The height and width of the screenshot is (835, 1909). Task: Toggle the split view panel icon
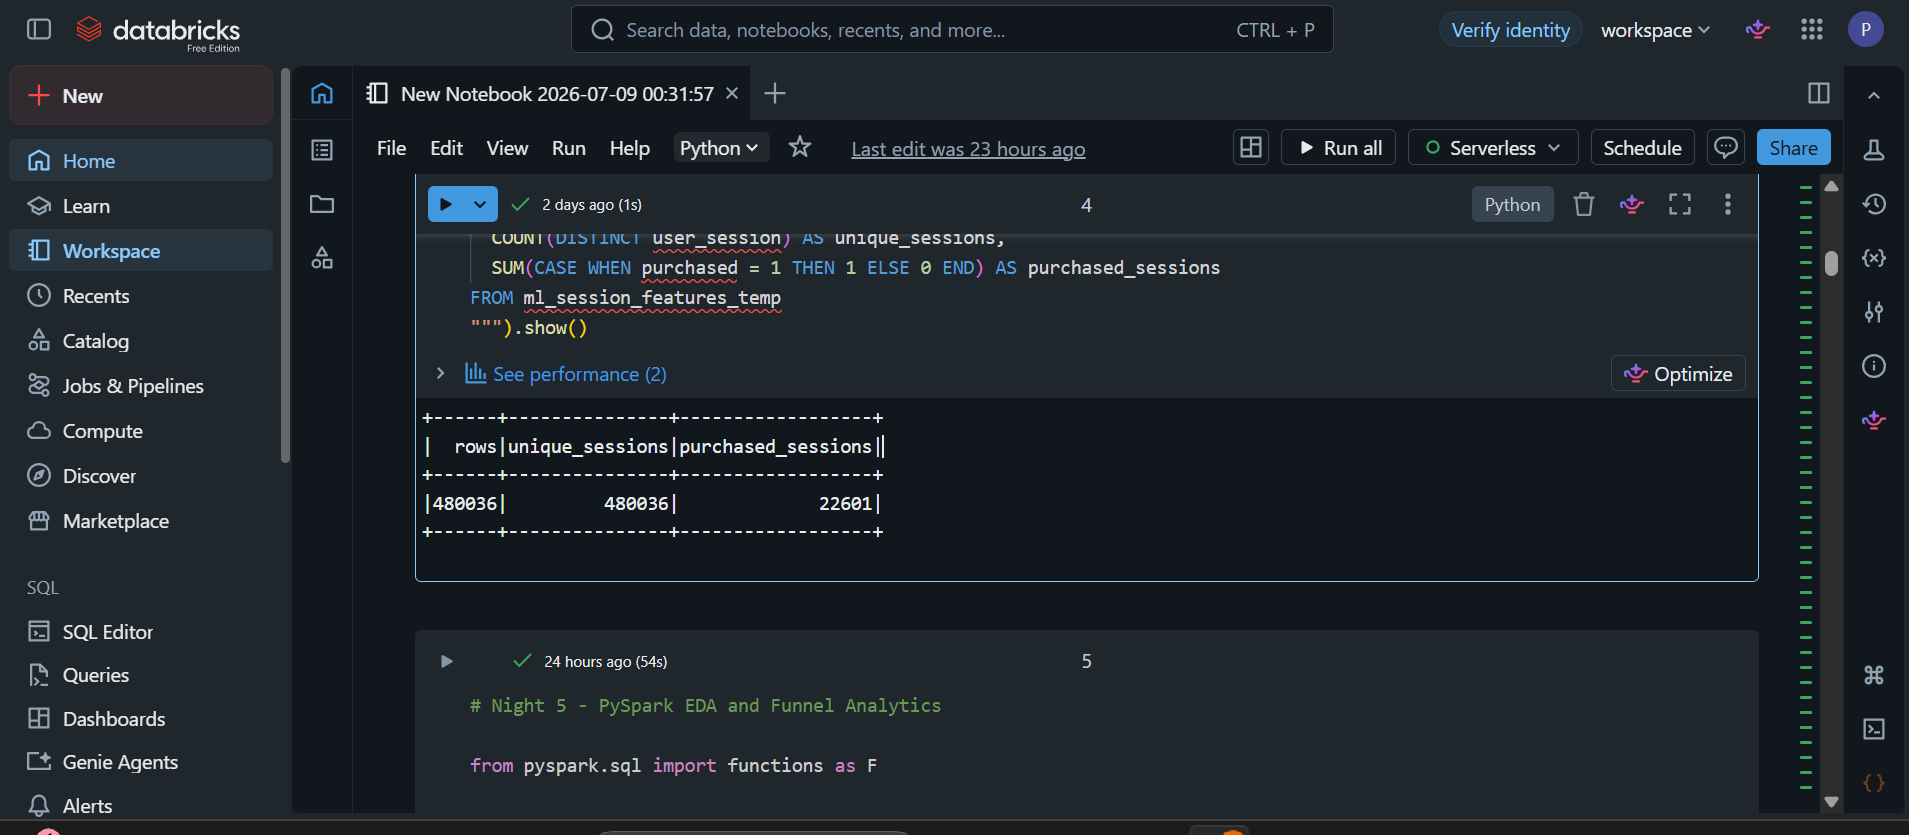click(1818, 93)
